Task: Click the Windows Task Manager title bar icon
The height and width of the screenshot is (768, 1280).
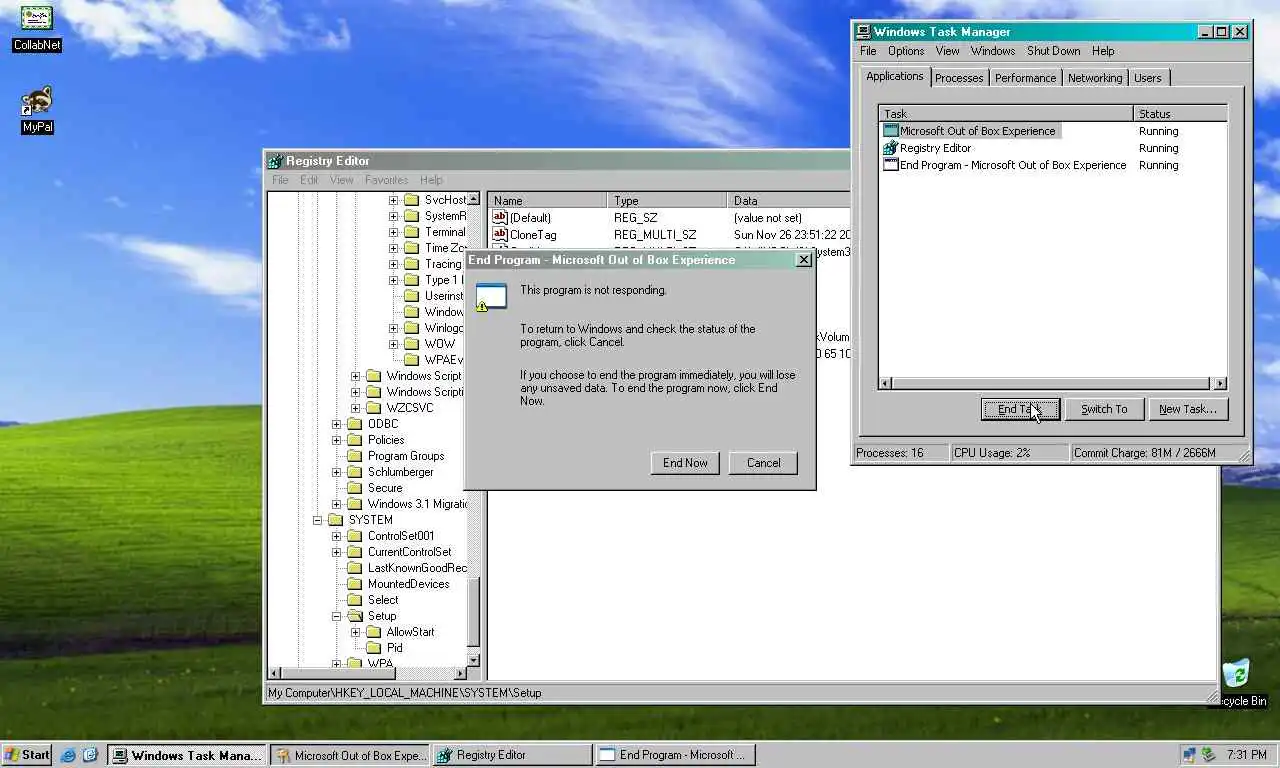Action: pyautogui.click(x=863, y=32)
